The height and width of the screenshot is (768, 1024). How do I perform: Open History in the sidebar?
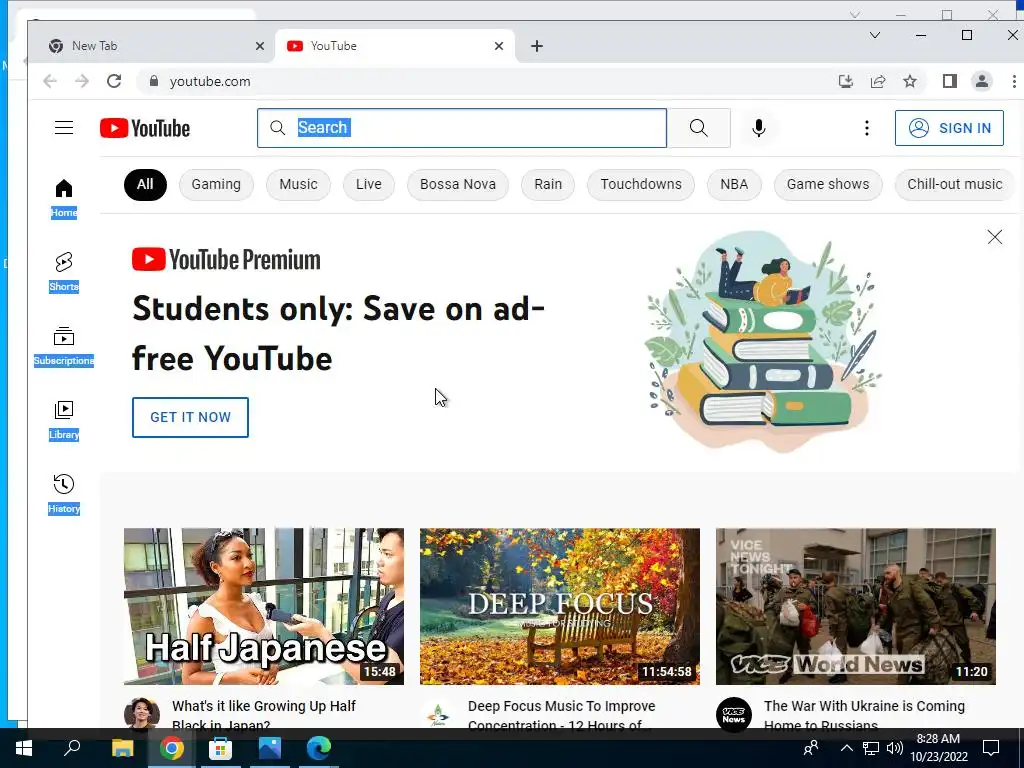[x=63, y=494]
